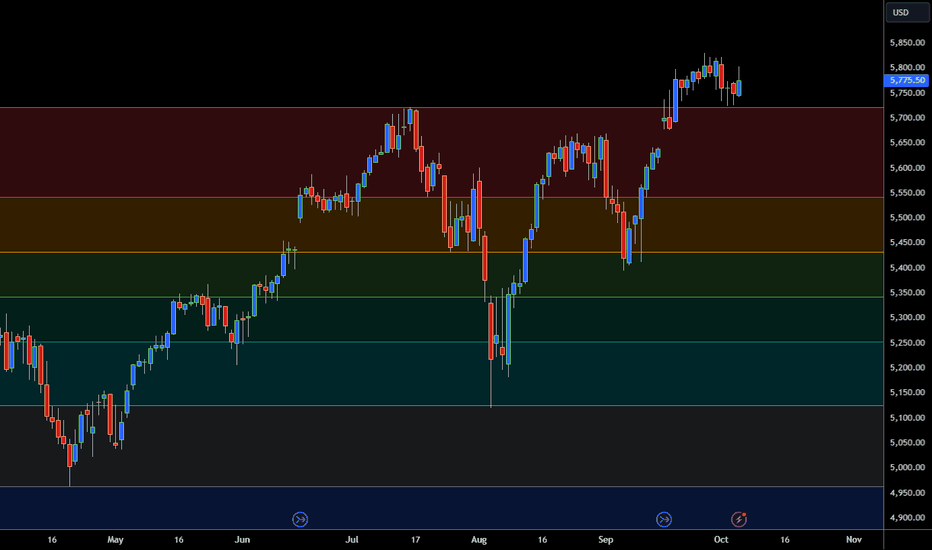Click the 5,800.00 price axis label

point(907,67)
